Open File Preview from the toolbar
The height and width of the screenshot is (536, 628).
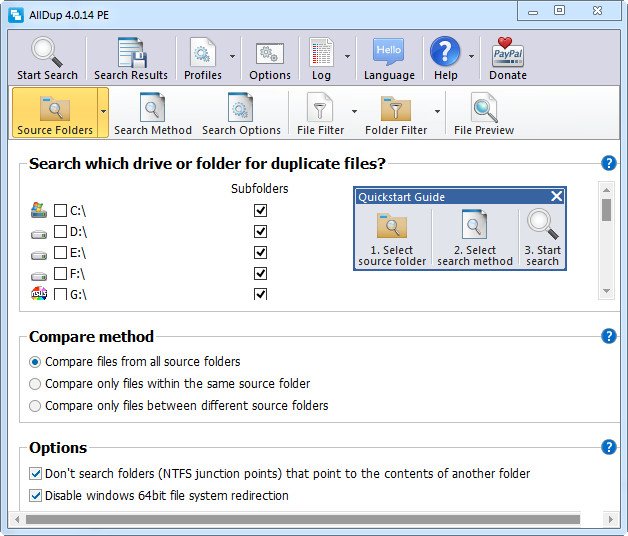484,110
